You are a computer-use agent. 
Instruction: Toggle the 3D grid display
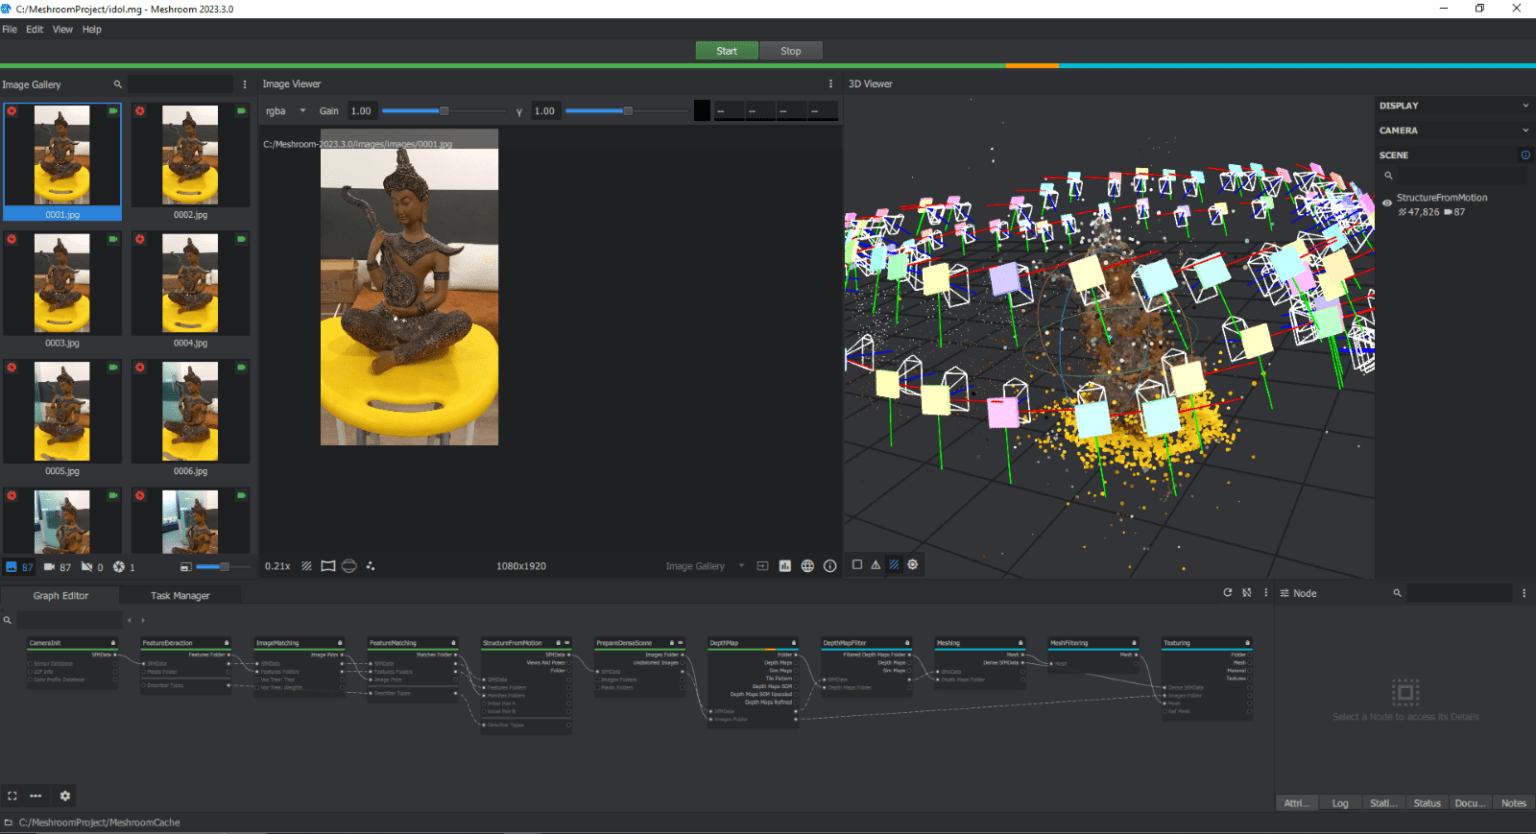point(893,565)
